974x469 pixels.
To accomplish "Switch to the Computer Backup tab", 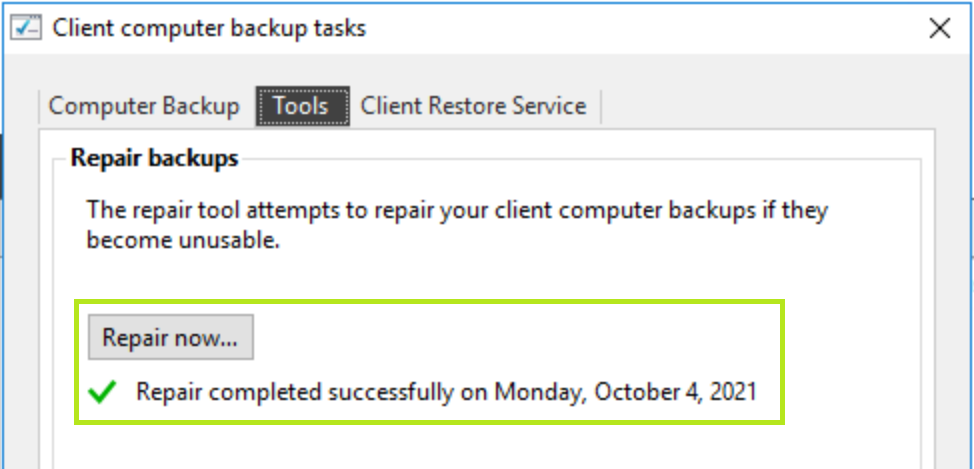I will [x=144, y=106].
